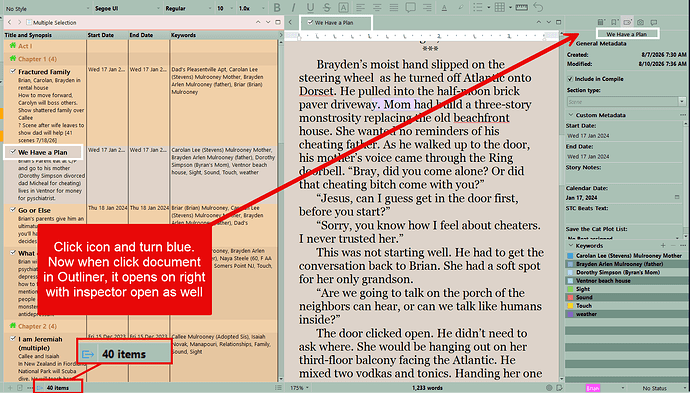Toggle the Go or Else row checkbox
Screen dimensions: 690x393
pyautogui.click(x=13, y=209)
